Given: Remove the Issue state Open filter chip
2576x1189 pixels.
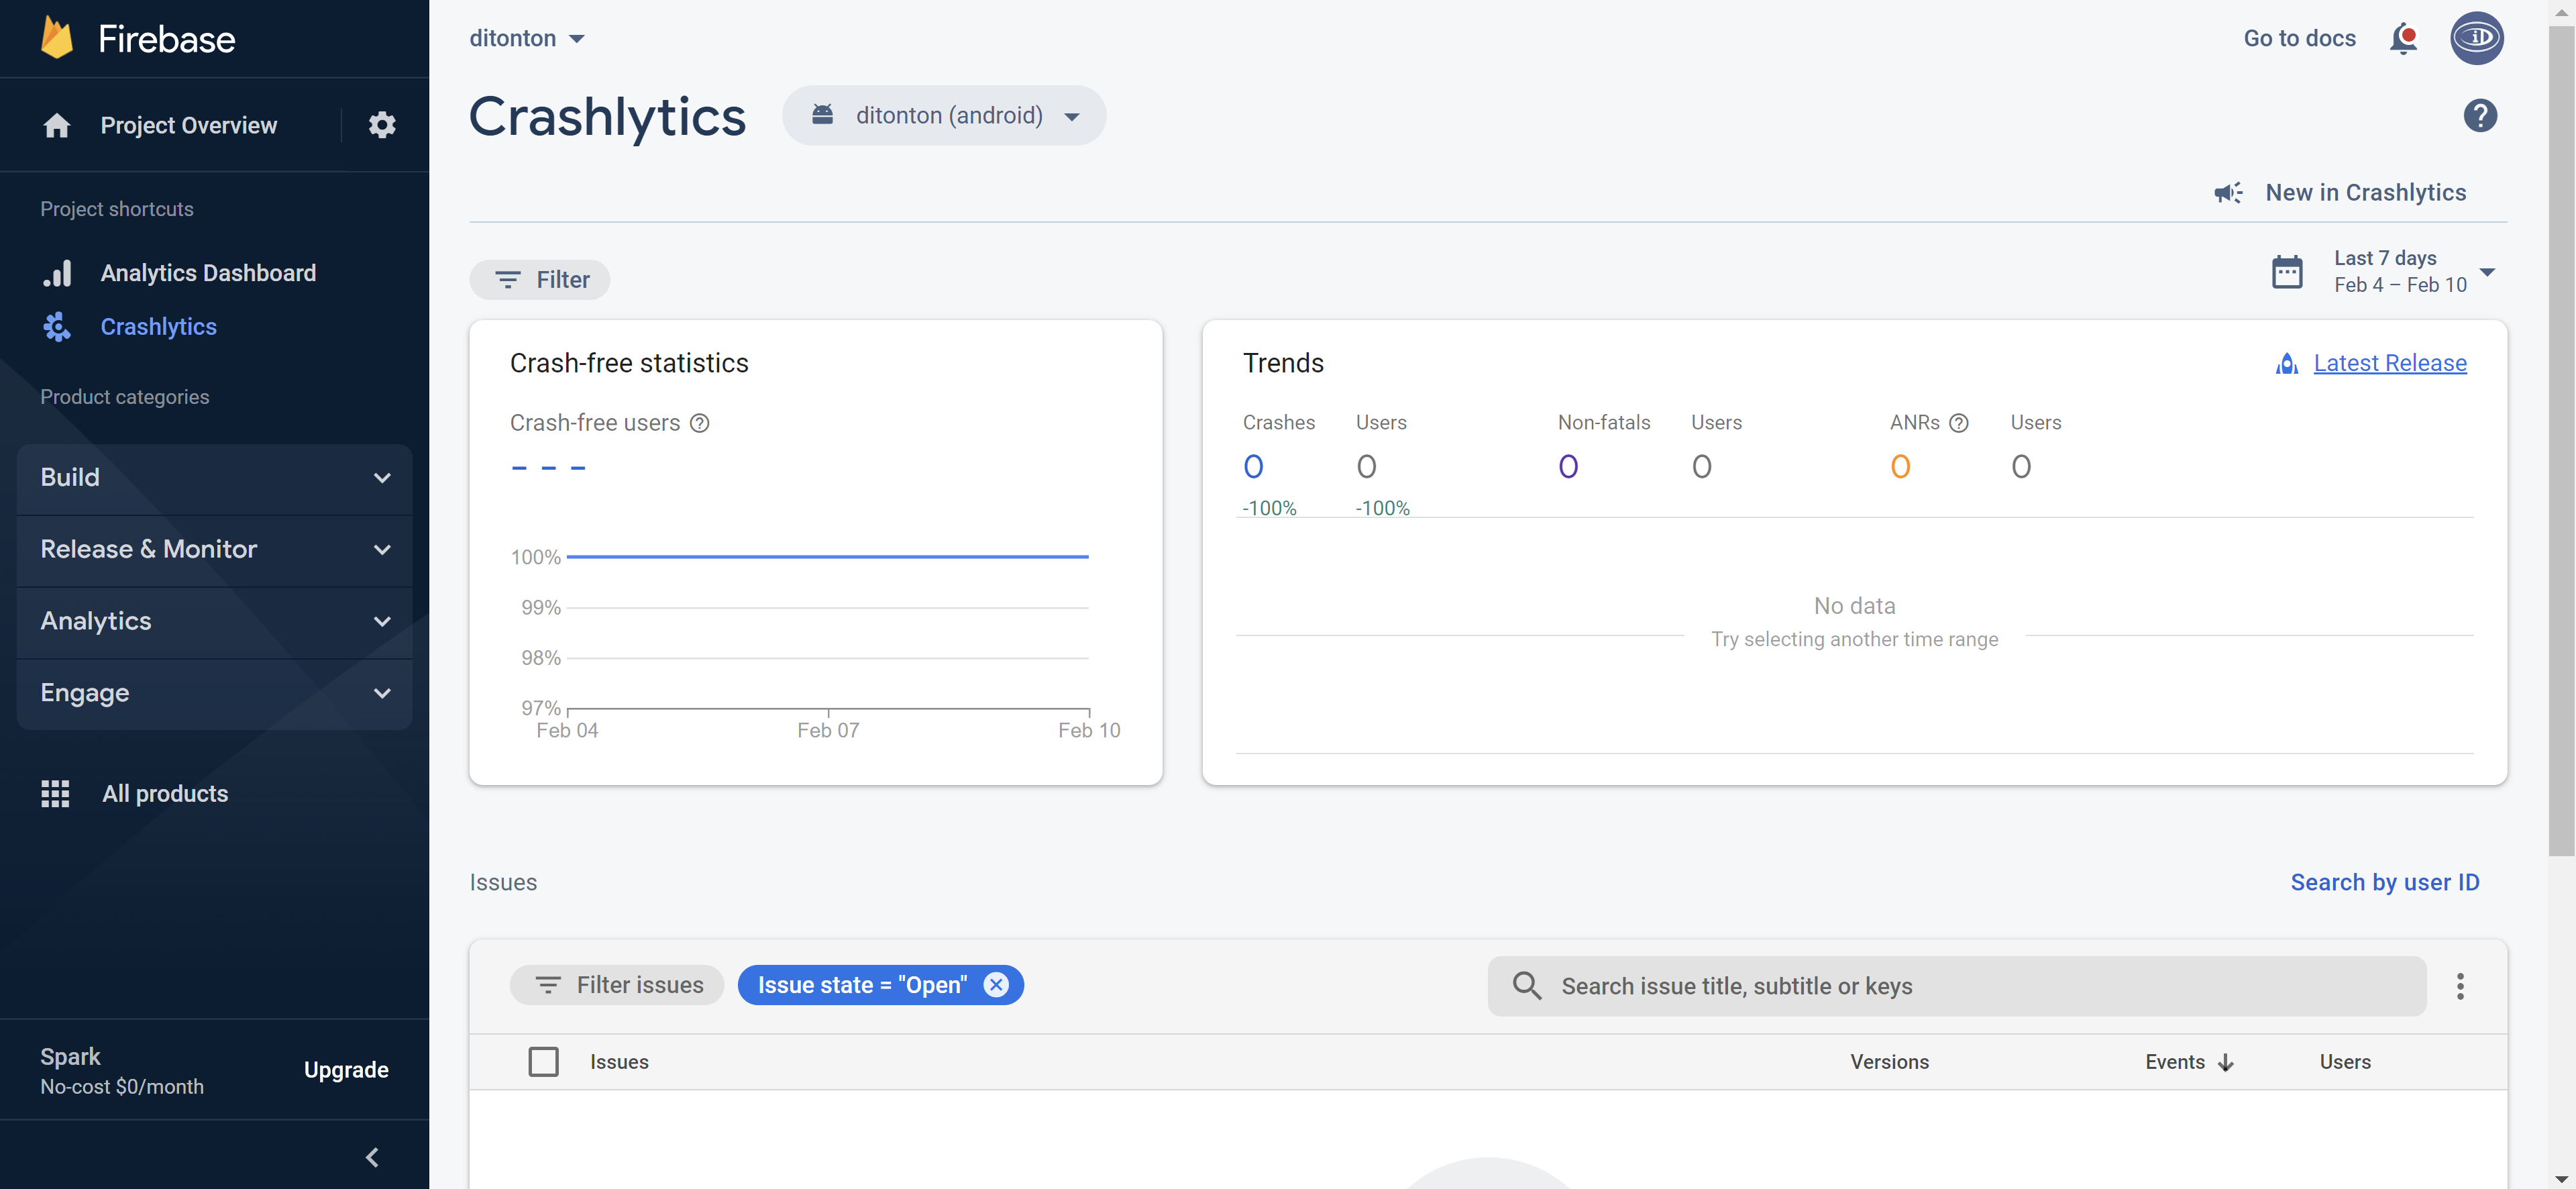Looking at the screenshot, I should [996, 985].
